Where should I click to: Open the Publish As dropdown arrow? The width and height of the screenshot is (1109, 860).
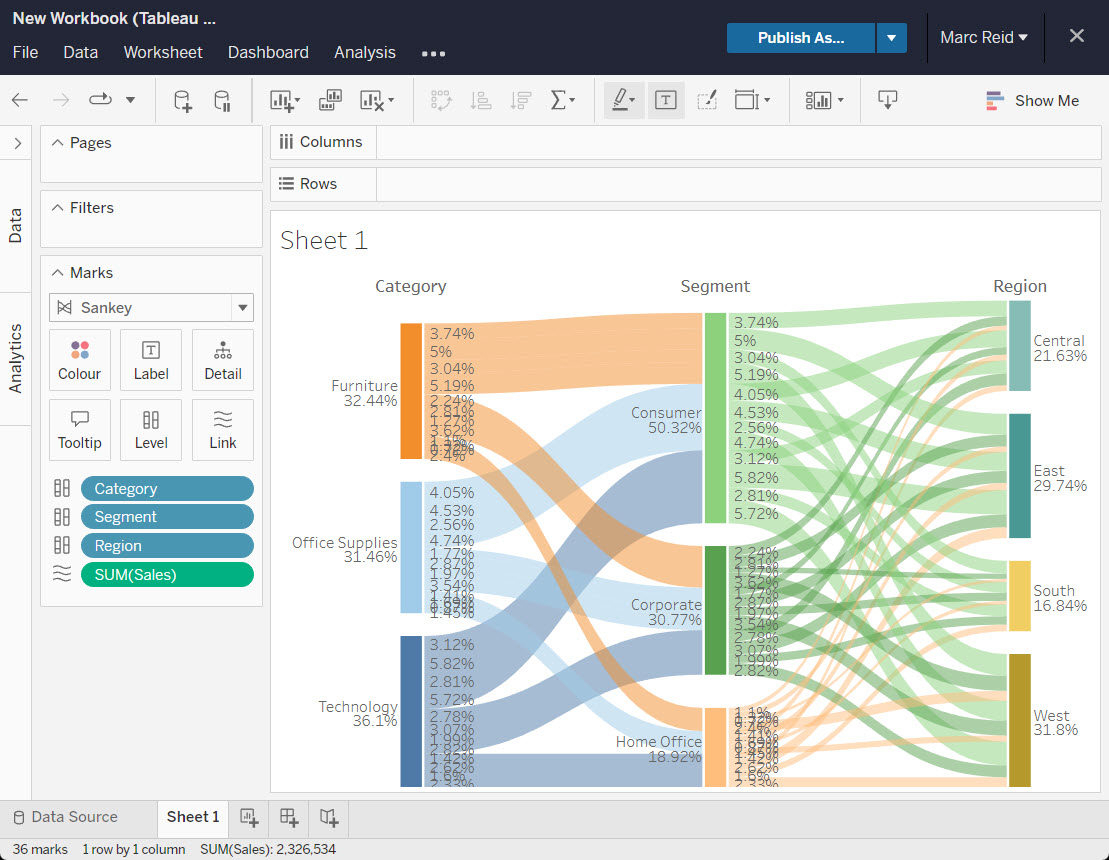click(x=891, y=38)
